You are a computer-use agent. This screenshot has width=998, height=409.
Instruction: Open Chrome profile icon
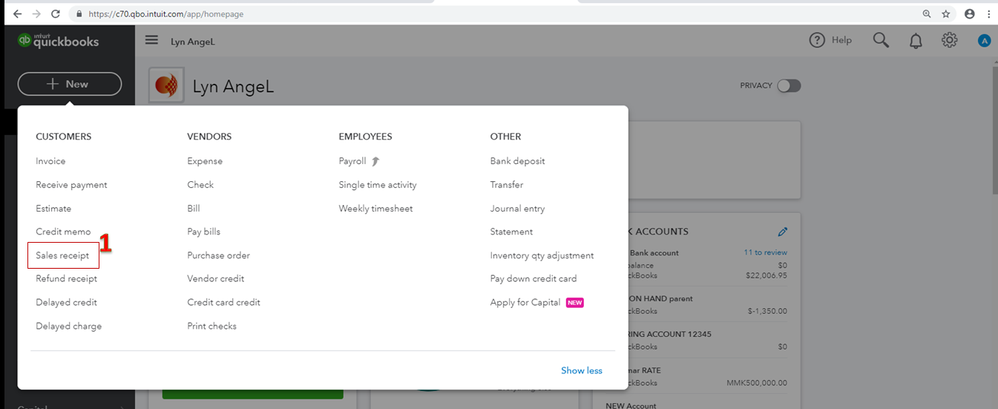click(x=969, y=13)
